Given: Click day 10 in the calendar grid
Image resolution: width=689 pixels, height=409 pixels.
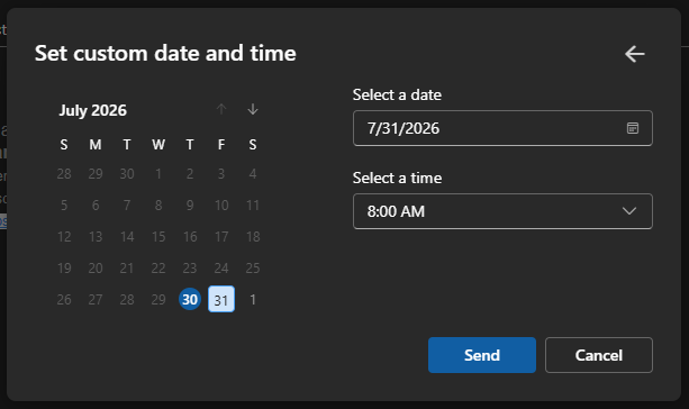Looking at the screenshot, I should pyautogui.click(x=221, y=205).
